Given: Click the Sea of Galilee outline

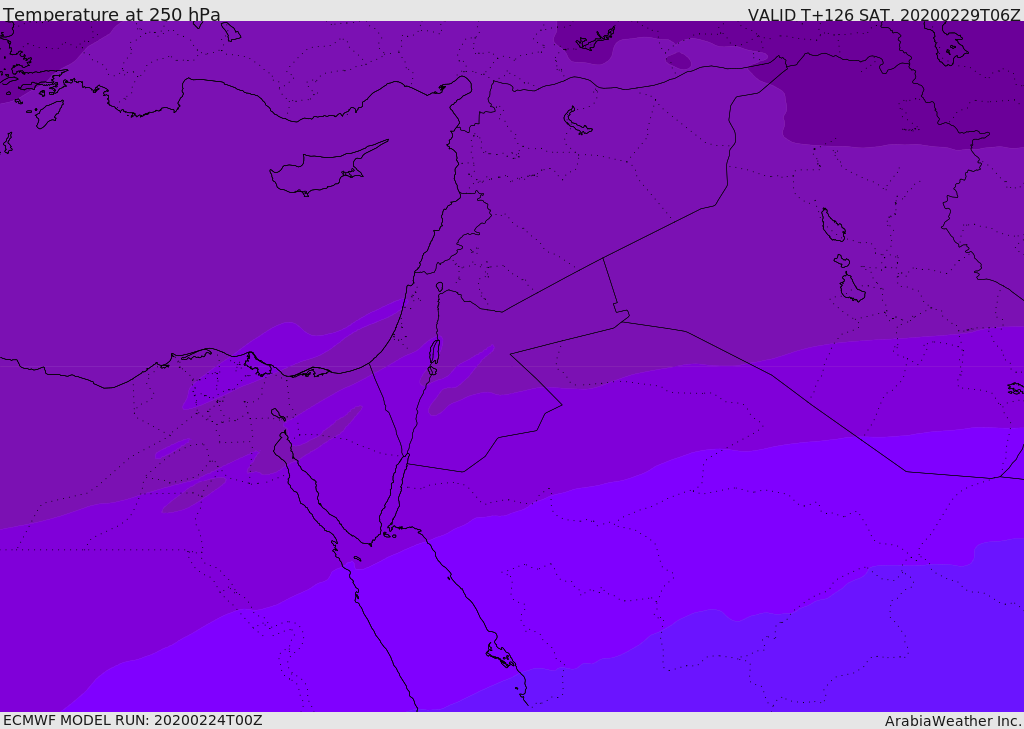Looking at the screenshot, I should tap(439, 287).
